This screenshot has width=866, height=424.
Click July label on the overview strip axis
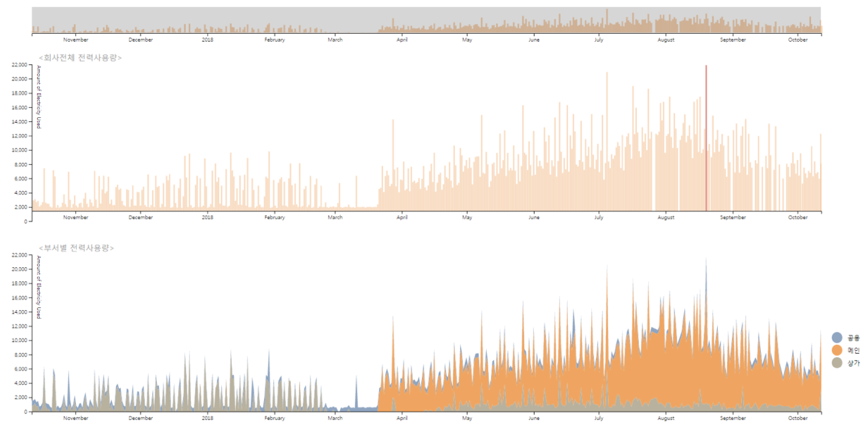tap(599, 40)
